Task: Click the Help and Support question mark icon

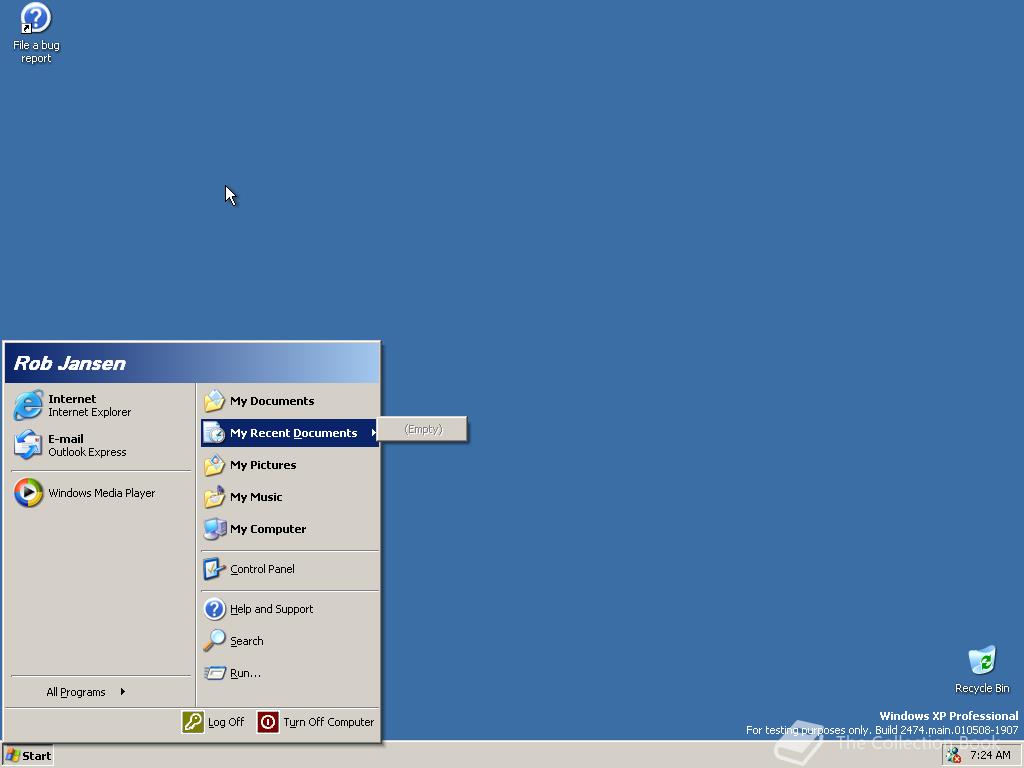Action: tap(214, 609)
